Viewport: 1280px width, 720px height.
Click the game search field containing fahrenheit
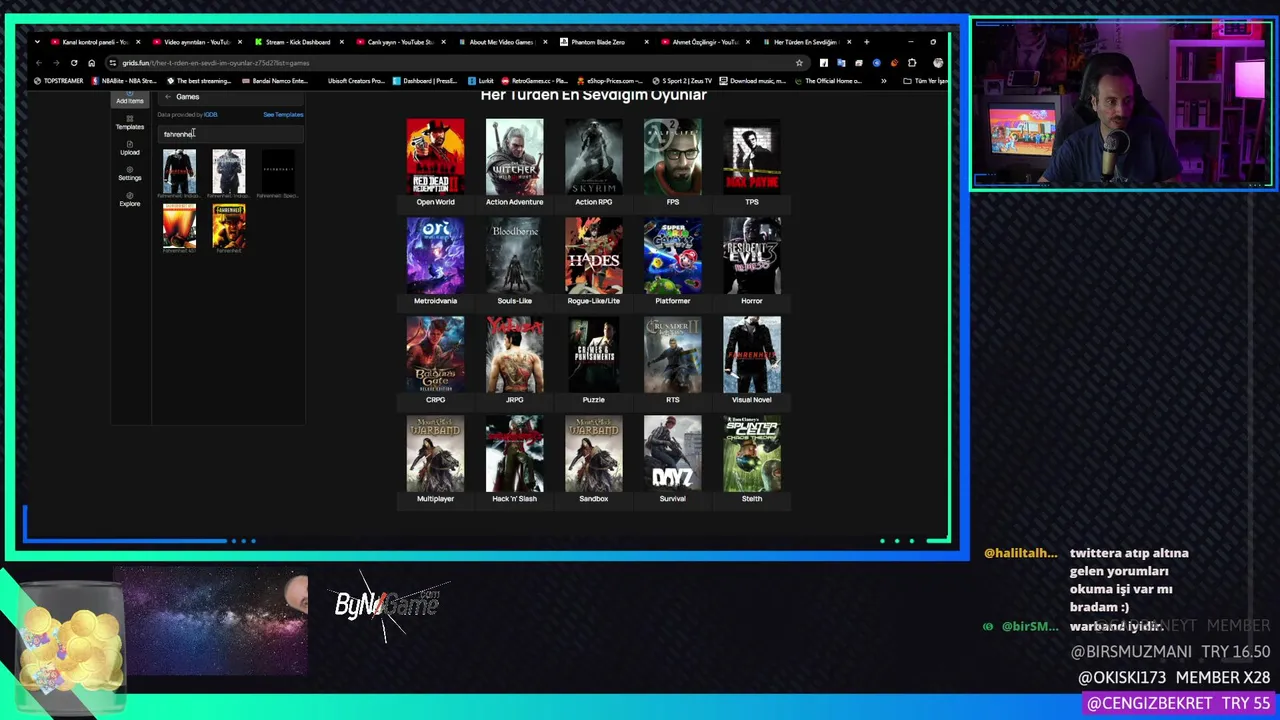pos(230,134)
